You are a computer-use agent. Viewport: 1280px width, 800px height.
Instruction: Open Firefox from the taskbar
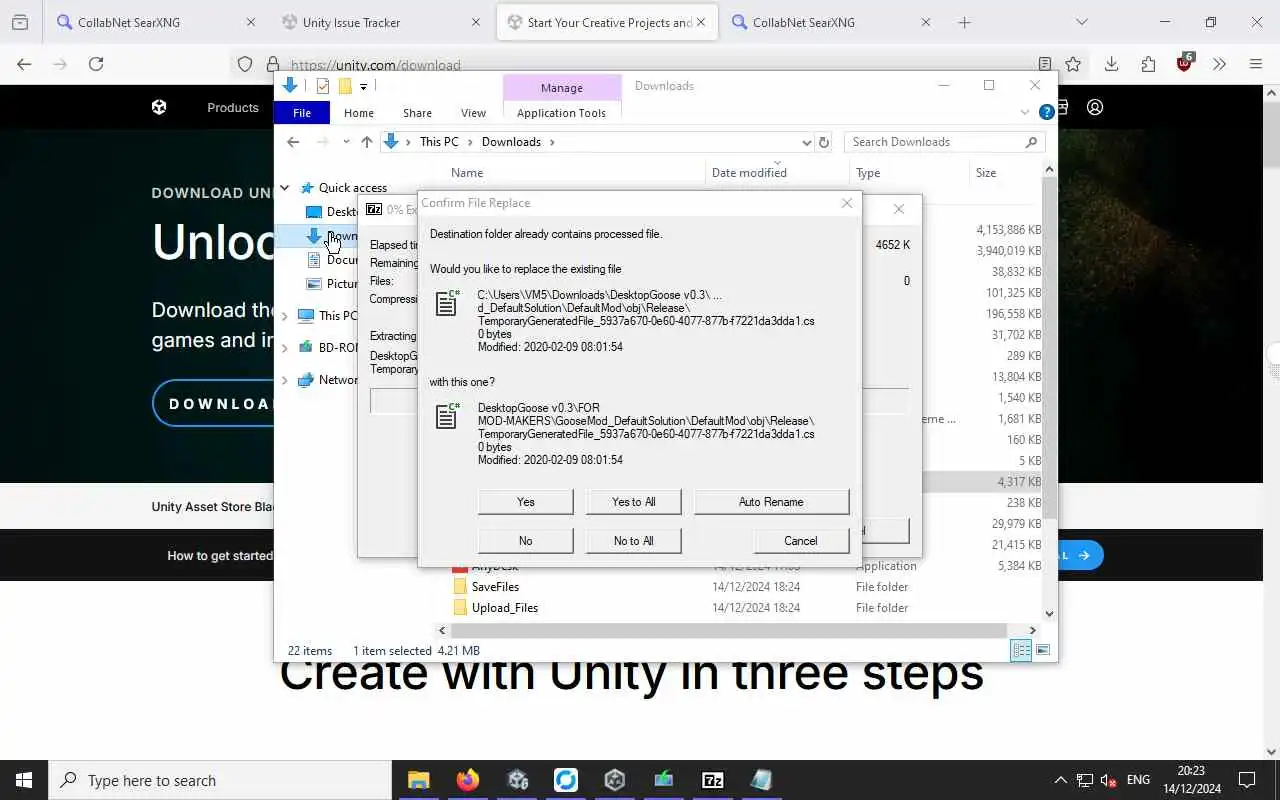pyautogui.click(x=467, y=780)
